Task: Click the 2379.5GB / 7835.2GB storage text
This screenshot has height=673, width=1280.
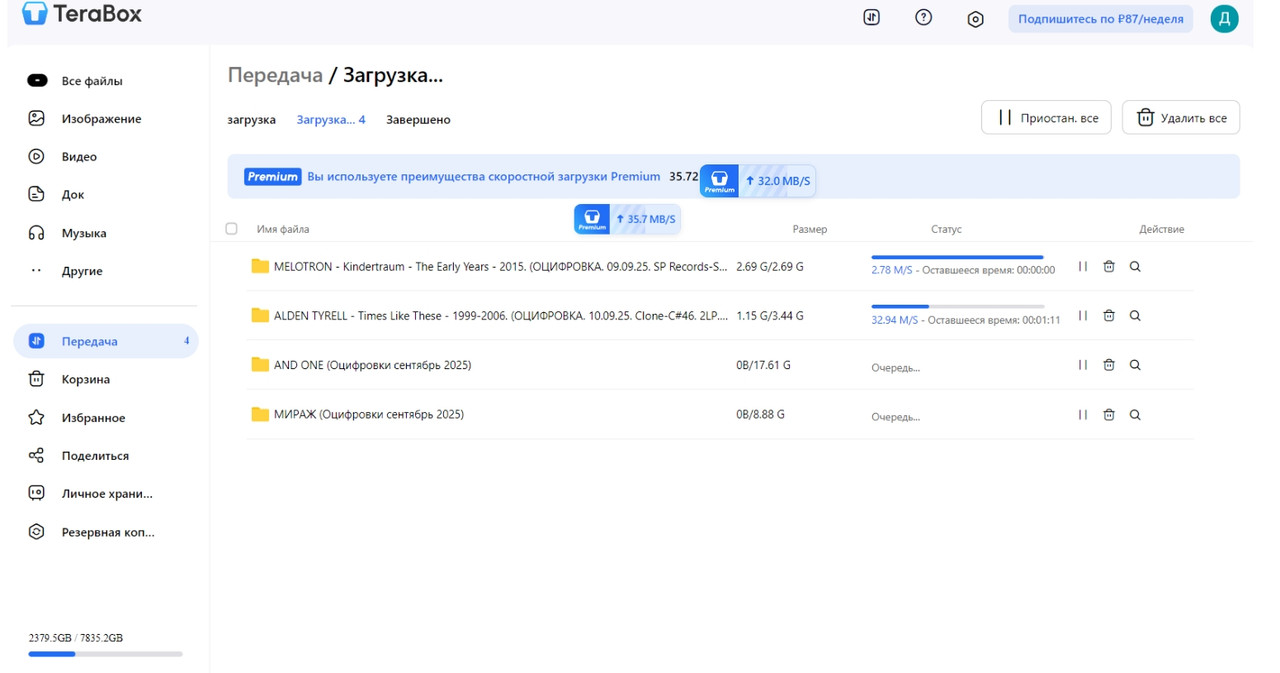Action: click(x=76, y=638)
